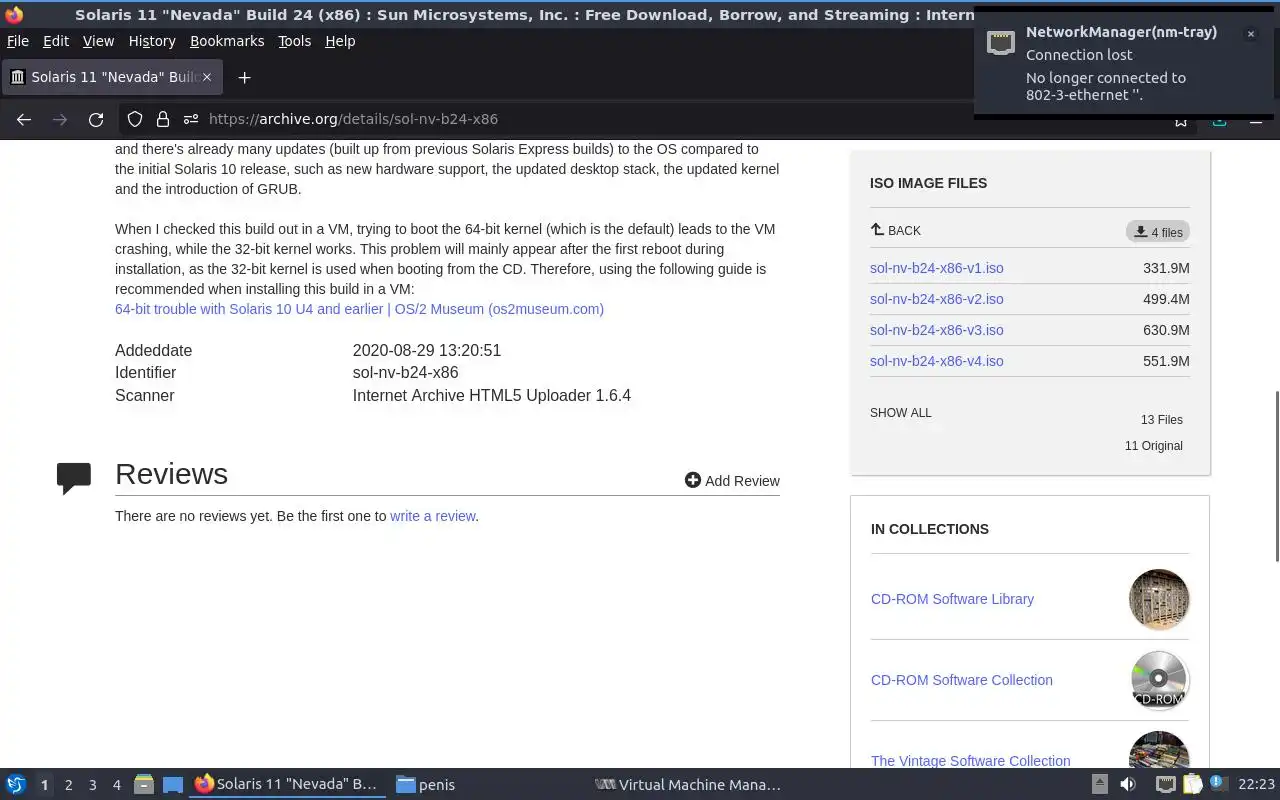Click the Vintage Software Collection thumbnail

(x=1159, y=750)
